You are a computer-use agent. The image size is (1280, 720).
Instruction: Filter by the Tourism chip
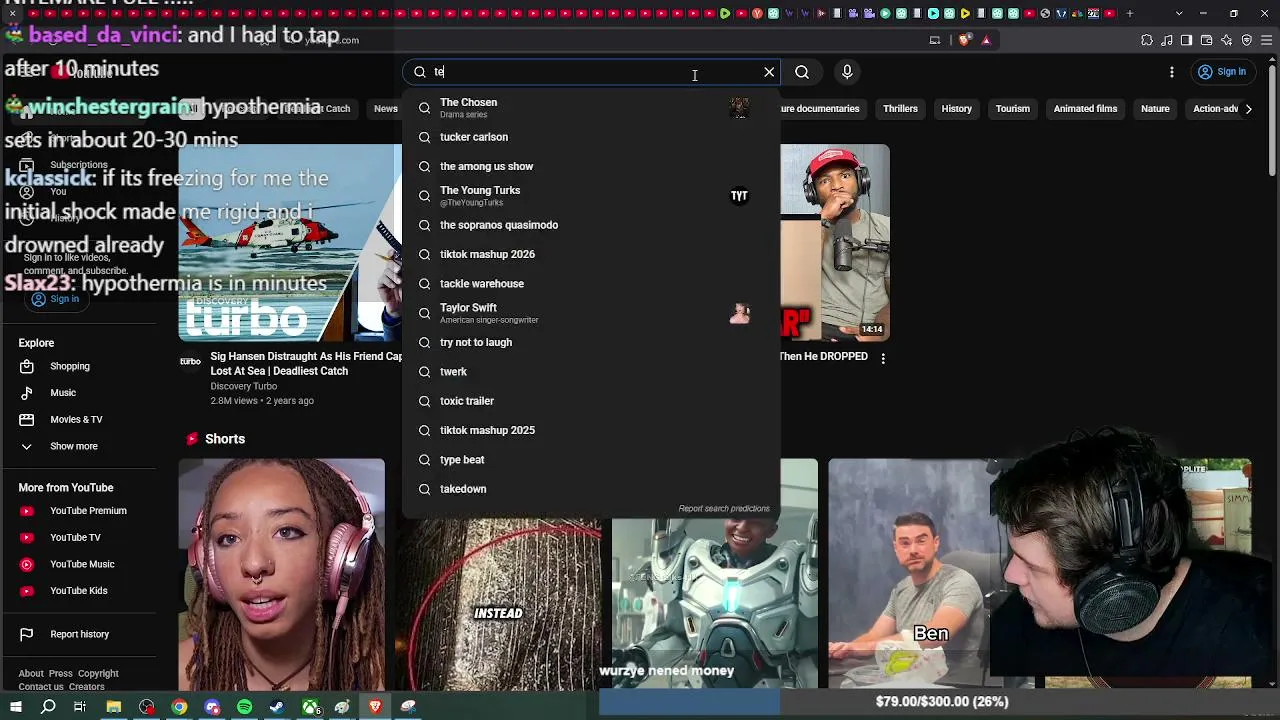coord(1012,109)
